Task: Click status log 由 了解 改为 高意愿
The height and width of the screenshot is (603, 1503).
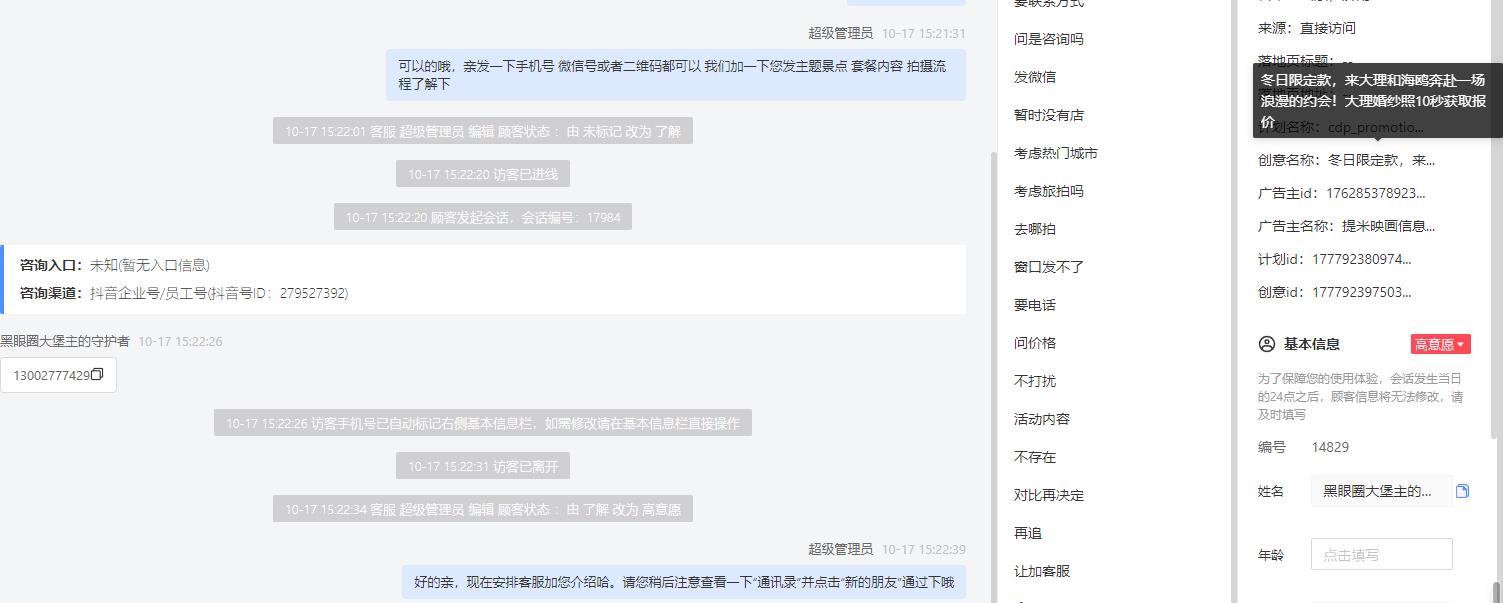Action: [482, 509]
